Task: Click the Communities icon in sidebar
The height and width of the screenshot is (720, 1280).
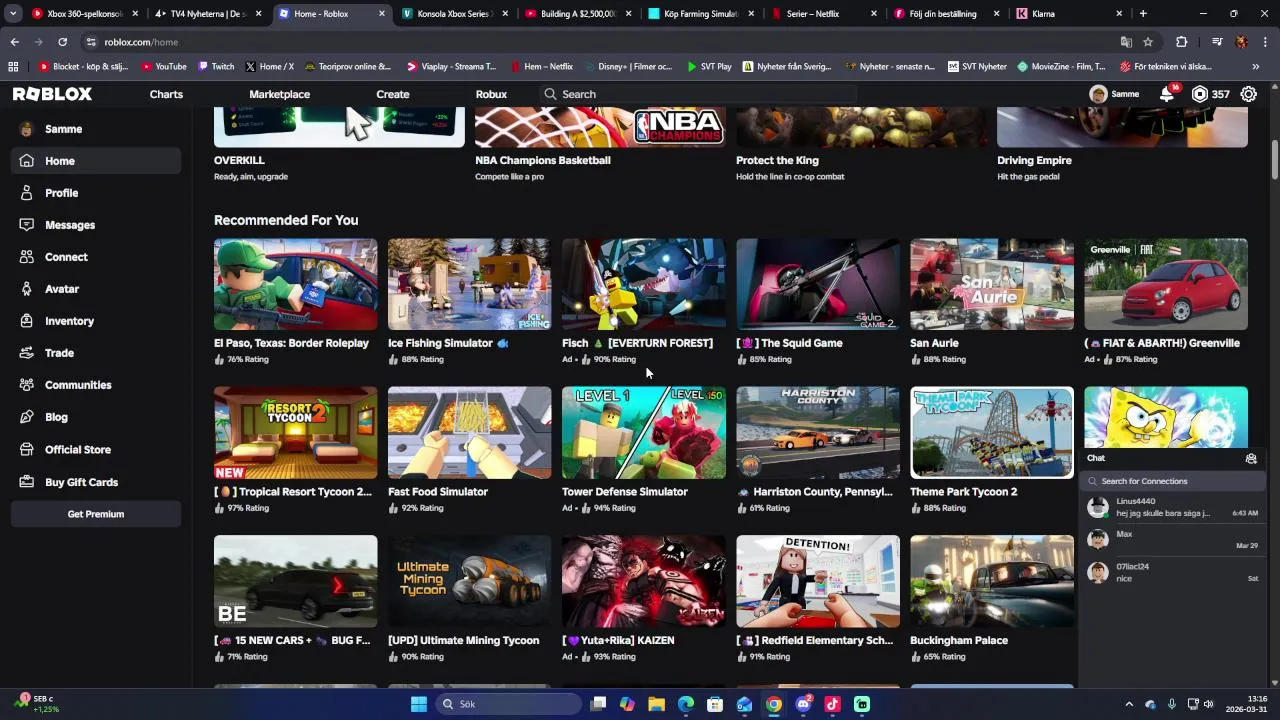Action: 26,385
